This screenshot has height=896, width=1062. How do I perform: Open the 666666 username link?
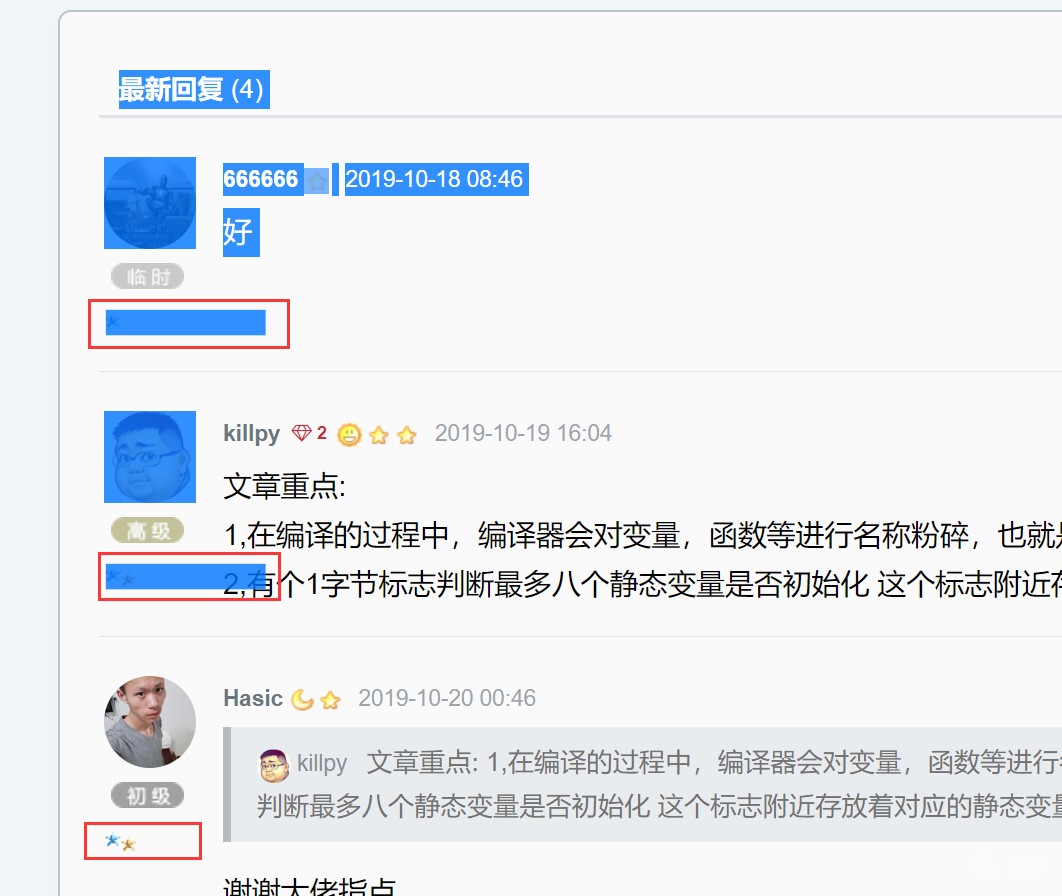tap(261, 179)
